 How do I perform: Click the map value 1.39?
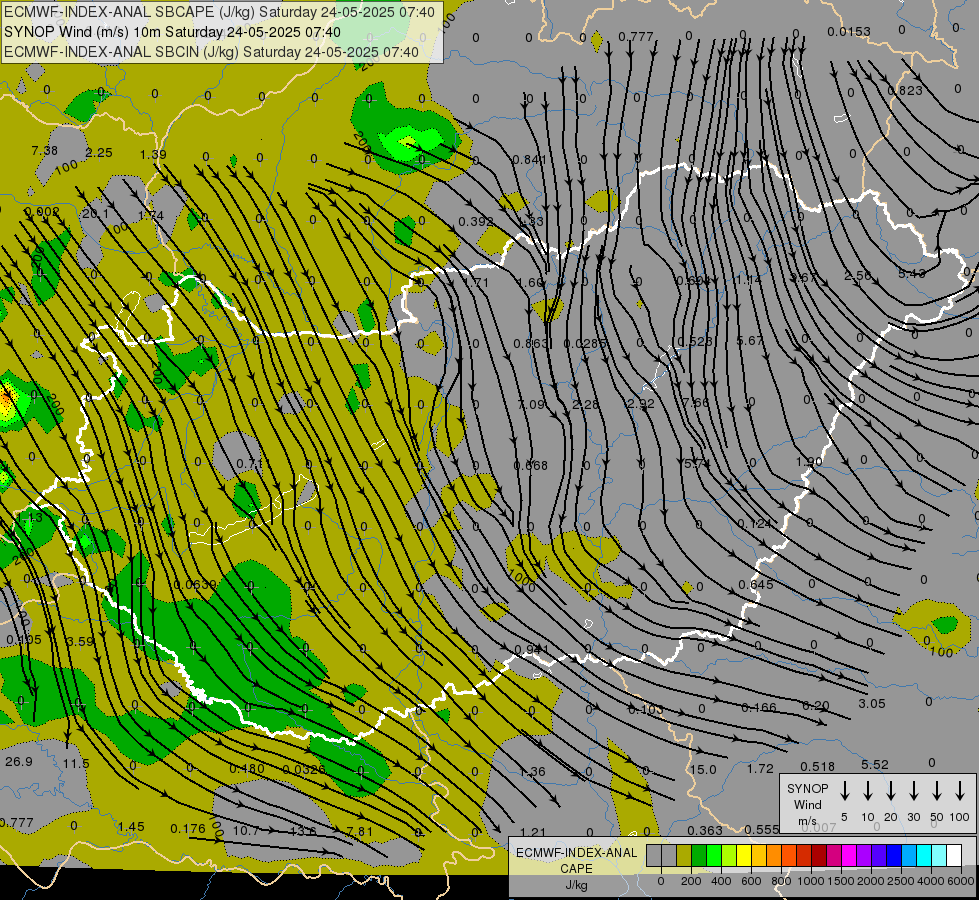click(153, 154)
